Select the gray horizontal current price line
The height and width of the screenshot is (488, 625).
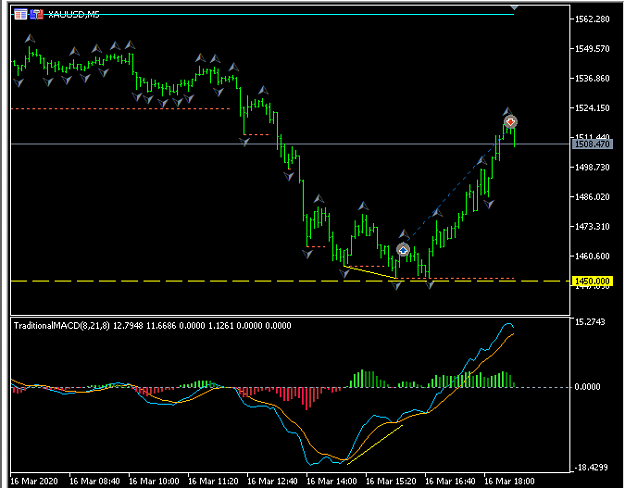291,144
